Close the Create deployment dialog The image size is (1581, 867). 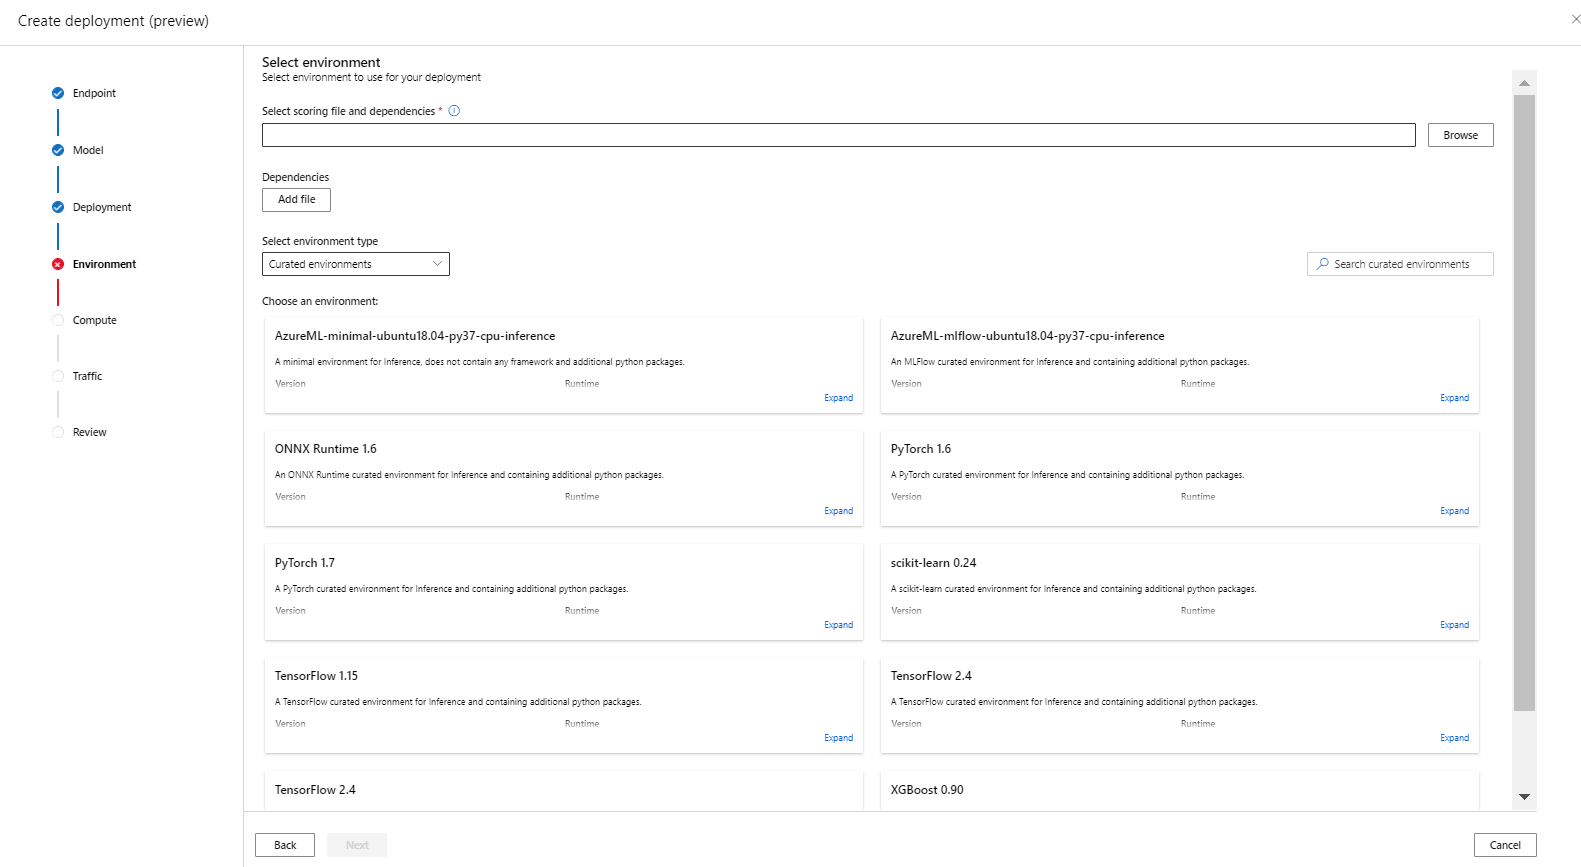point(1575,19)
